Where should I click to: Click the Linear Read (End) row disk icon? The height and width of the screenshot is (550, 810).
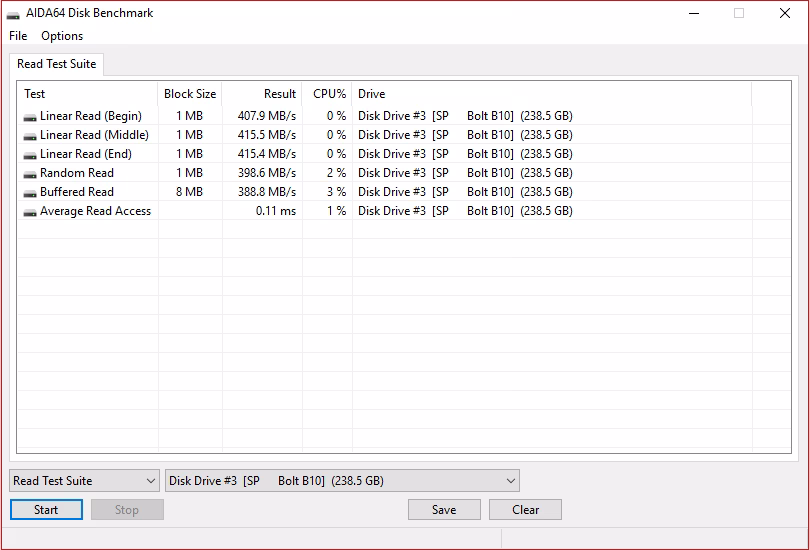(30, 155)
